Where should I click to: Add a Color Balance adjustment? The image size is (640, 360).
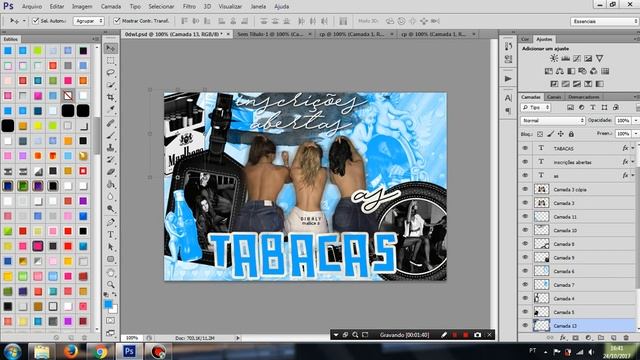point(560,71)
